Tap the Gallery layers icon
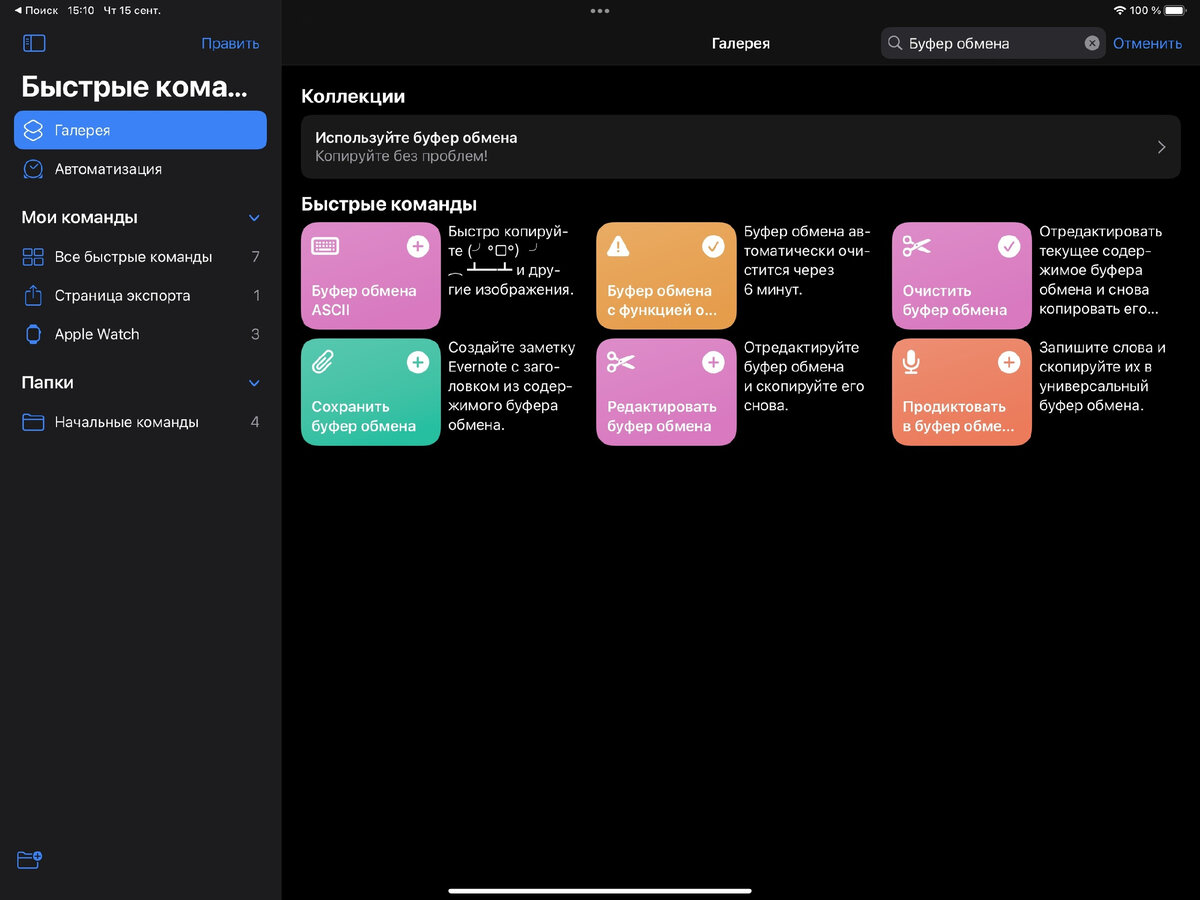Image resolution: width=1200 pixels, height=900 pixels. tap(33, 130)
